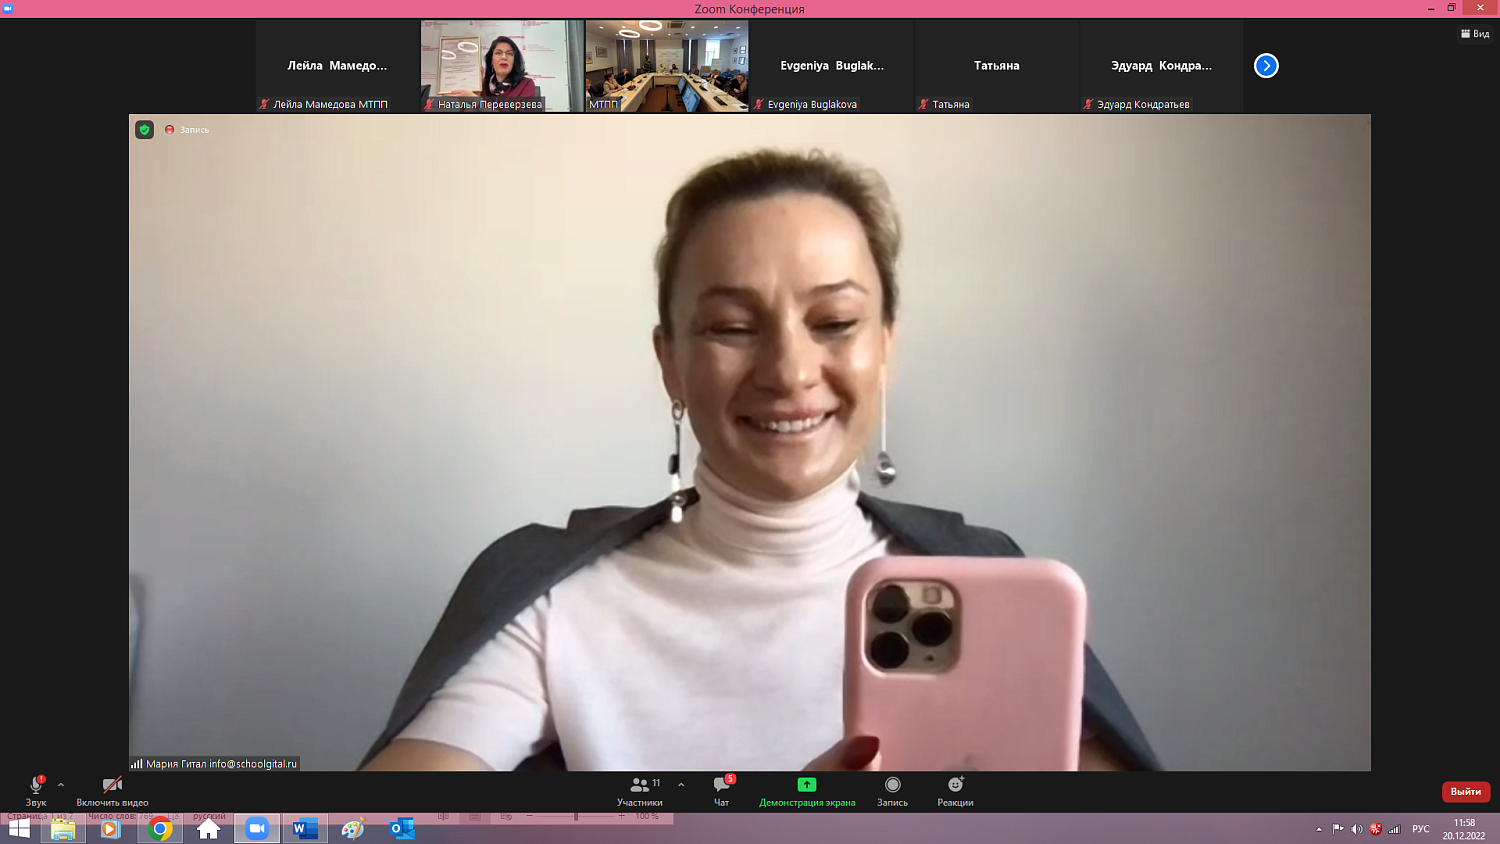Click русский language in Word status bar
The height and width of the screenshot is (844, 1500).
(x=209, y=816)
